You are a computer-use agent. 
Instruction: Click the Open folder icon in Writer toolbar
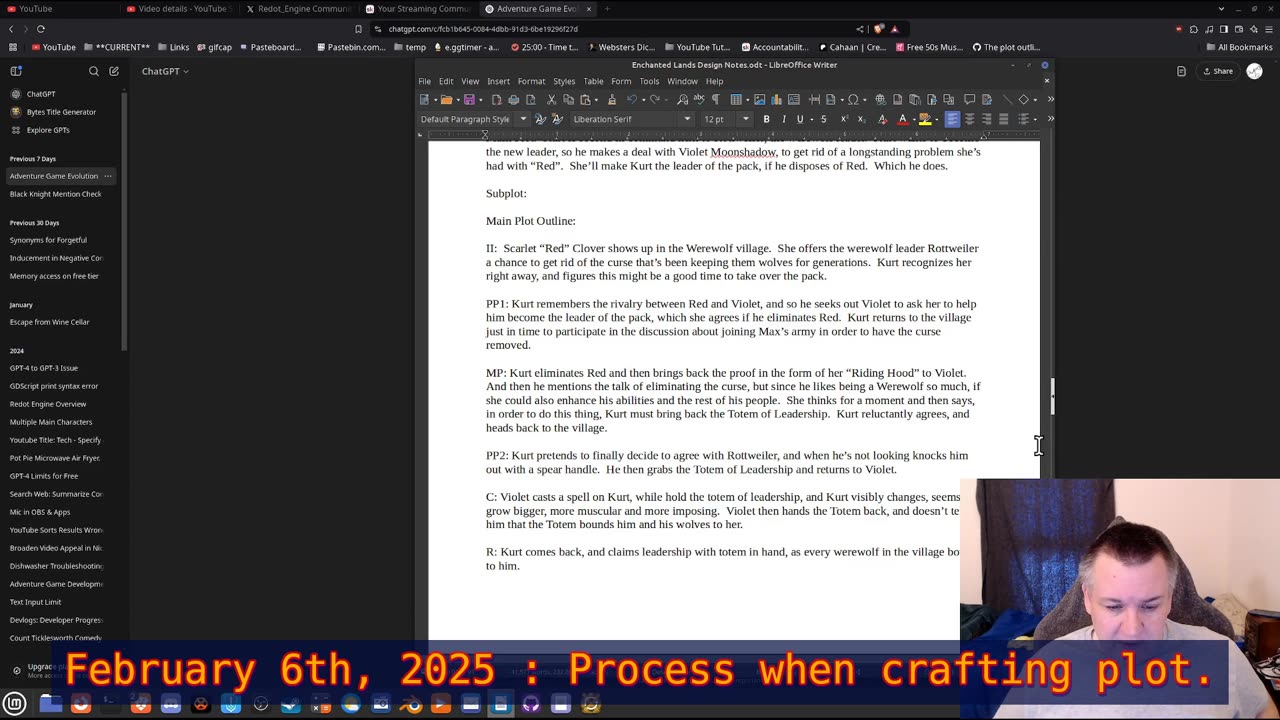click(446, 99)
